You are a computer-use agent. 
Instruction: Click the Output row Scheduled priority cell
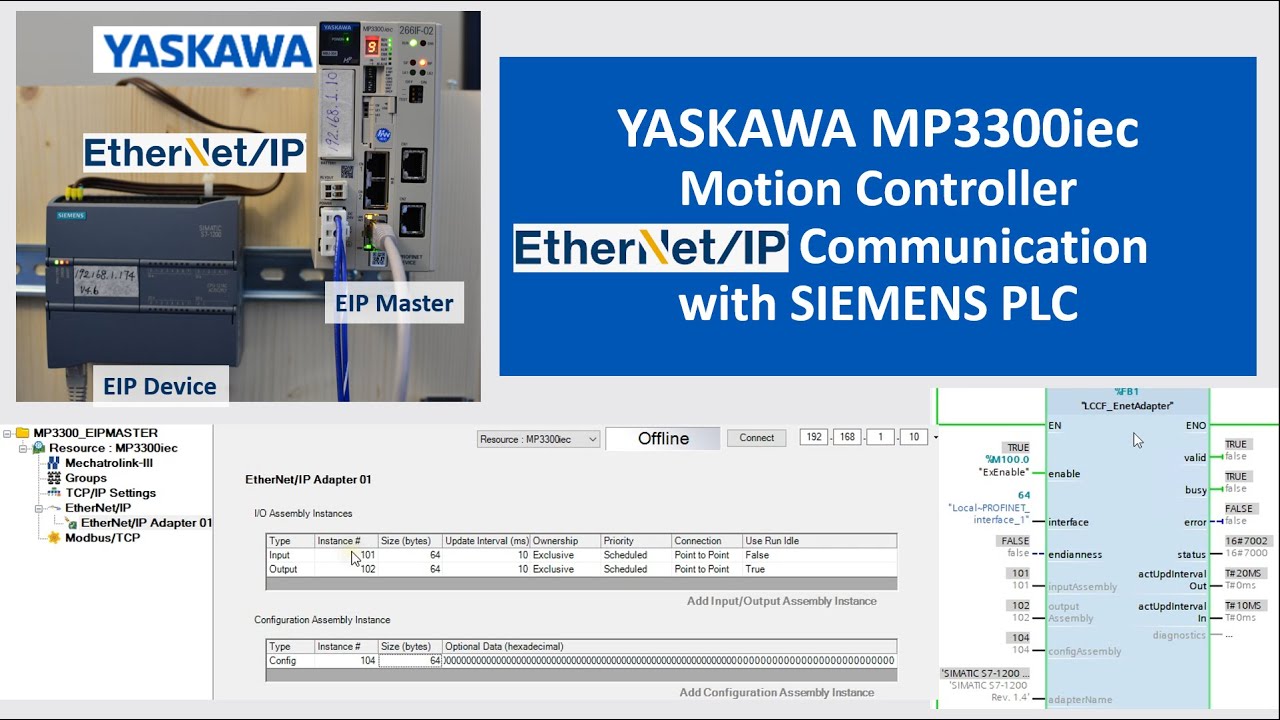pos(636,569)
